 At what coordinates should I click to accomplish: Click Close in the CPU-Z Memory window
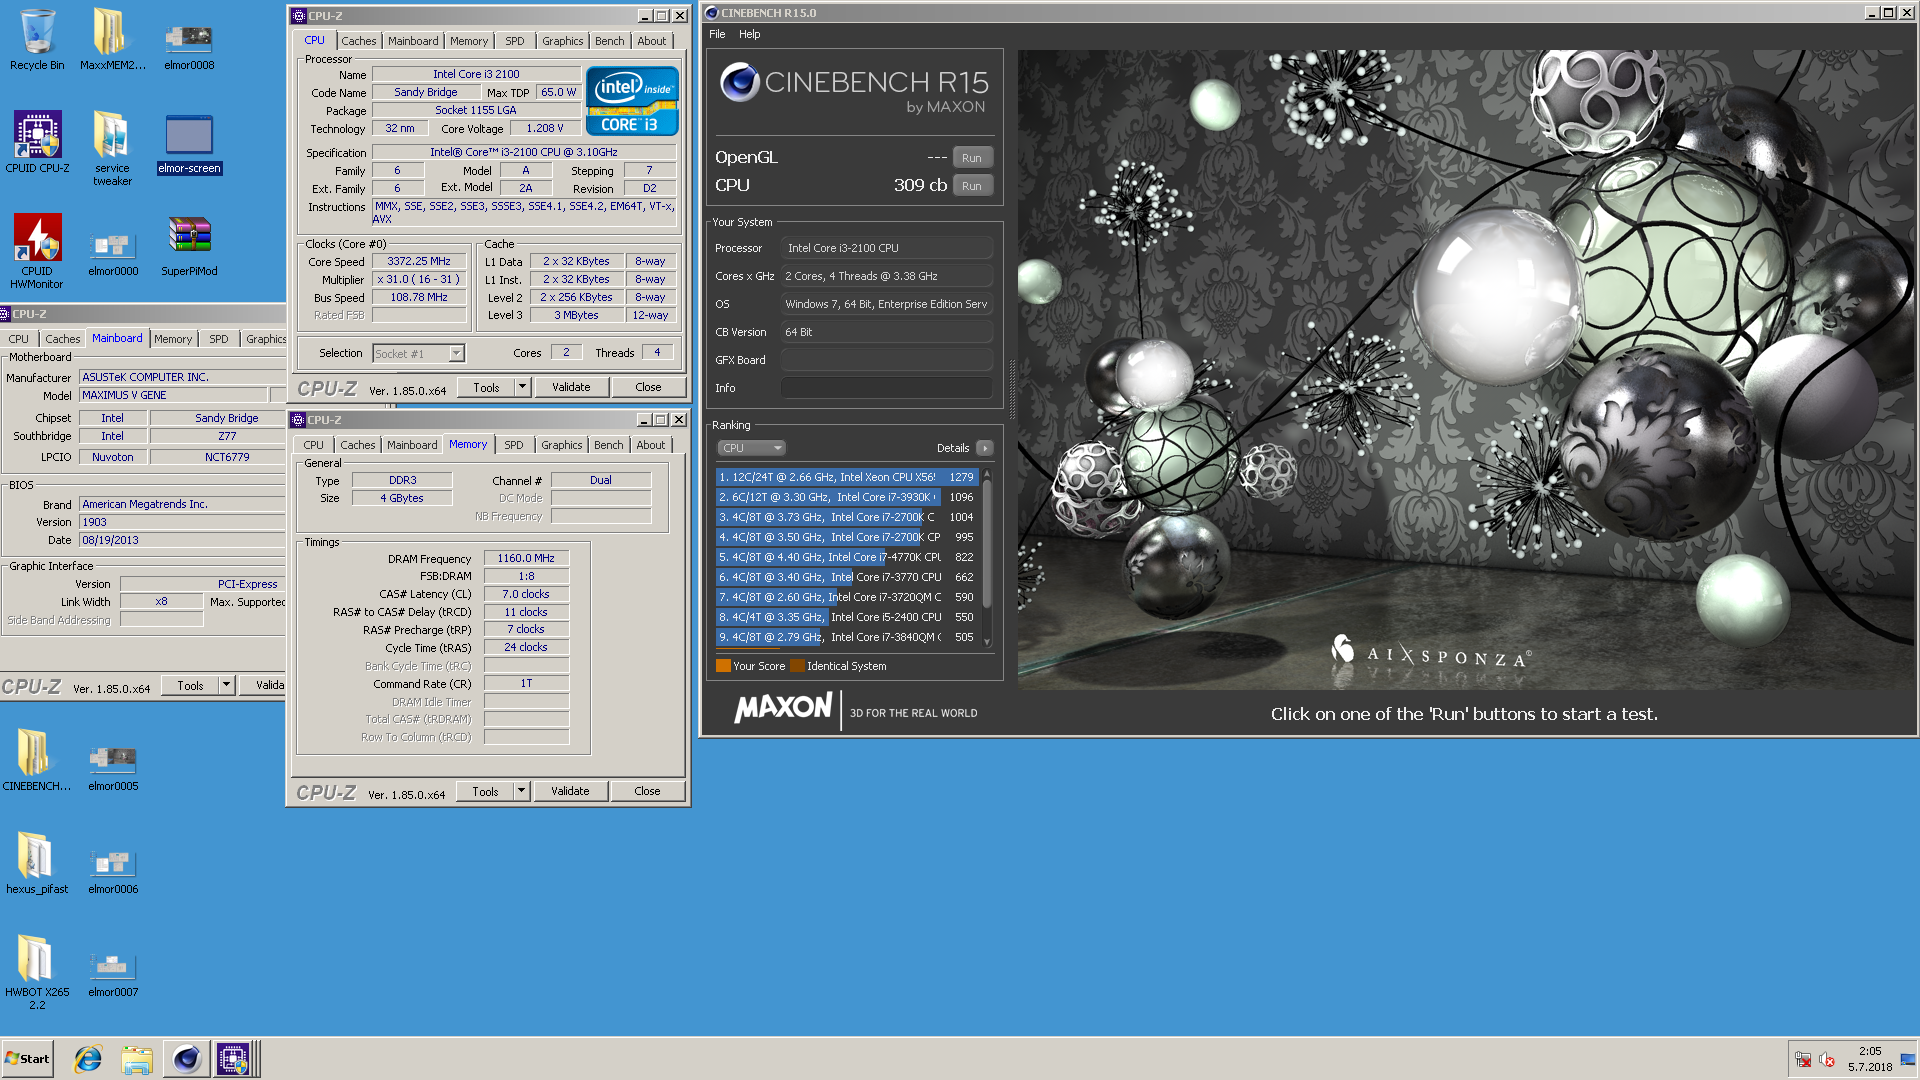click(647, 791)
